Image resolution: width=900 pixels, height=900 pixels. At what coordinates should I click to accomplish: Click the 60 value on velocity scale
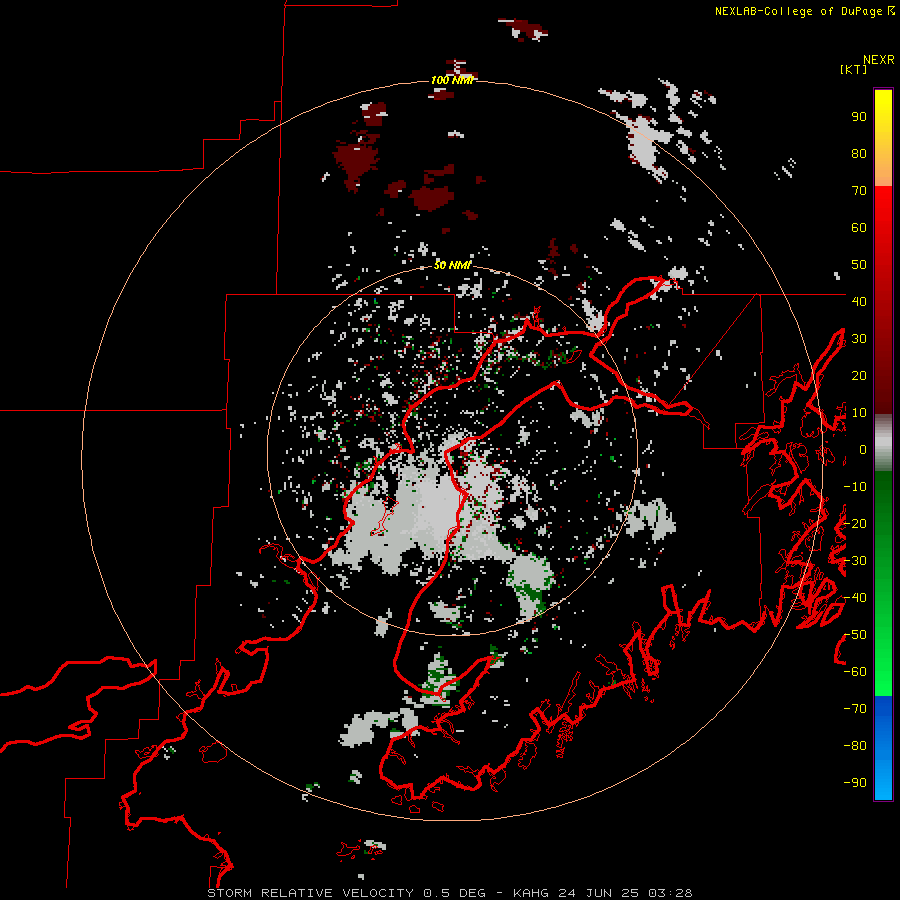859,228
